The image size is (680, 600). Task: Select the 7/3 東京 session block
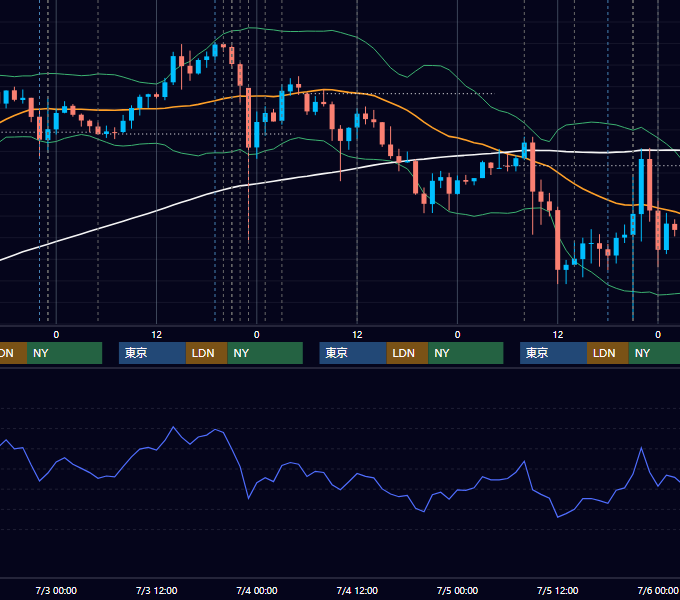pos(152,353)
